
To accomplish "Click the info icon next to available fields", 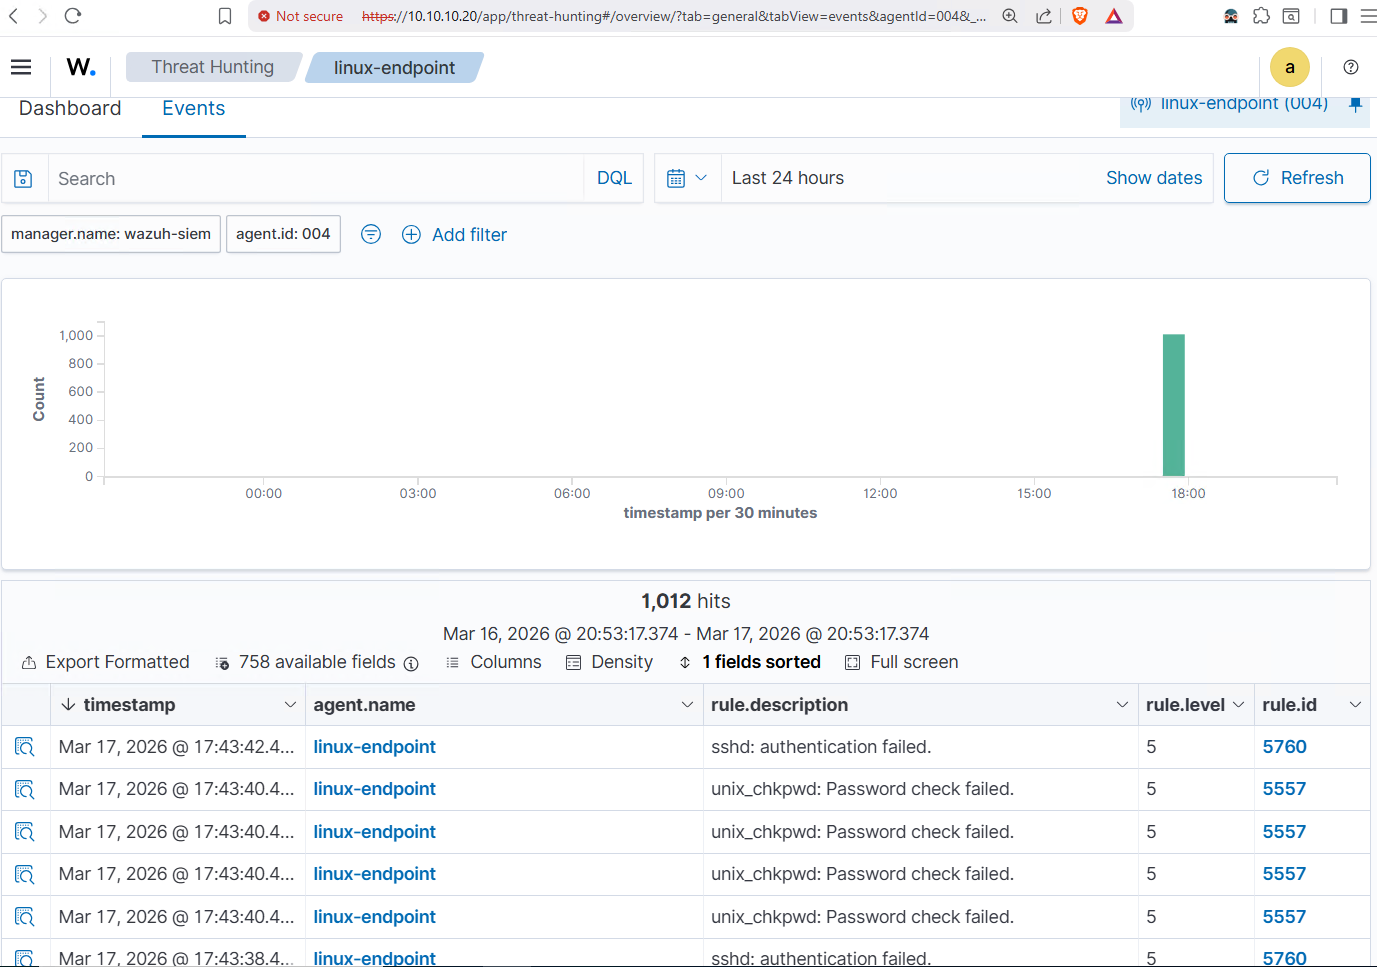I will click(411, 663).
